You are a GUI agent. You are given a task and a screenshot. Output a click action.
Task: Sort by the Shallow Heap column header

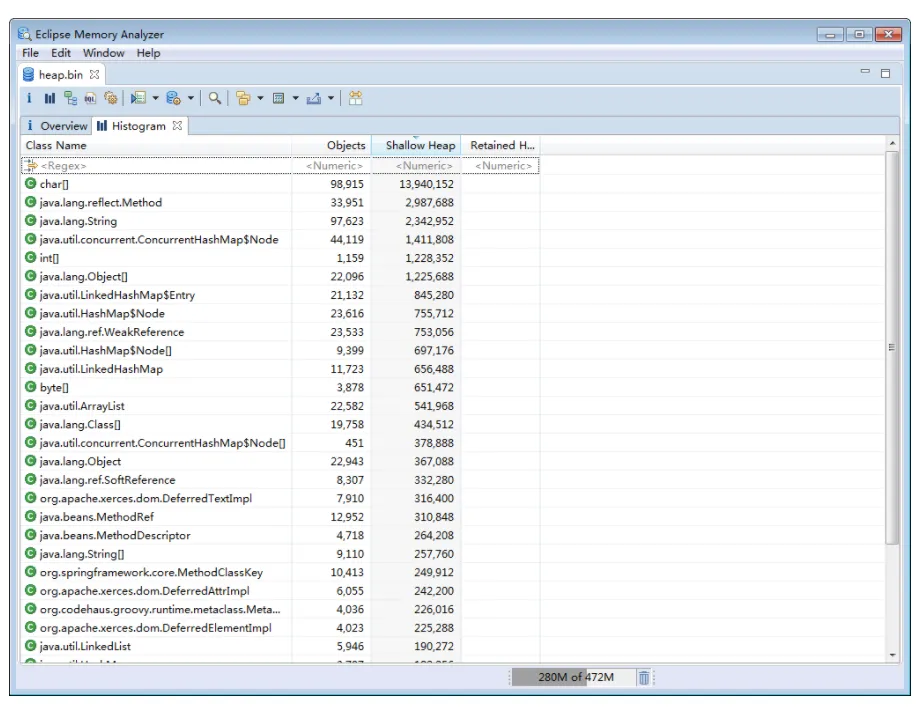point(419,146)
